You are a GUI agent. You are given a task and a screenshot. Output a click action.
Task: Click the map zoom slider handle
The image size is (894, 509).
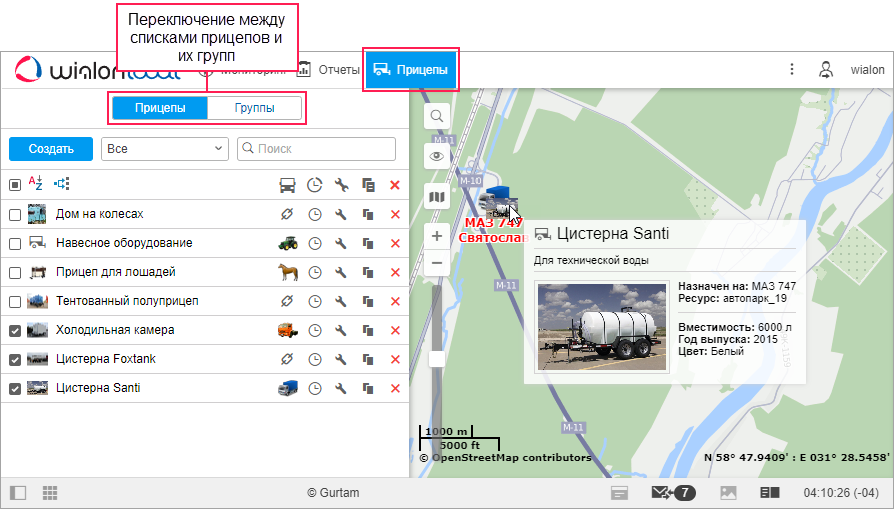coord(437,359)
